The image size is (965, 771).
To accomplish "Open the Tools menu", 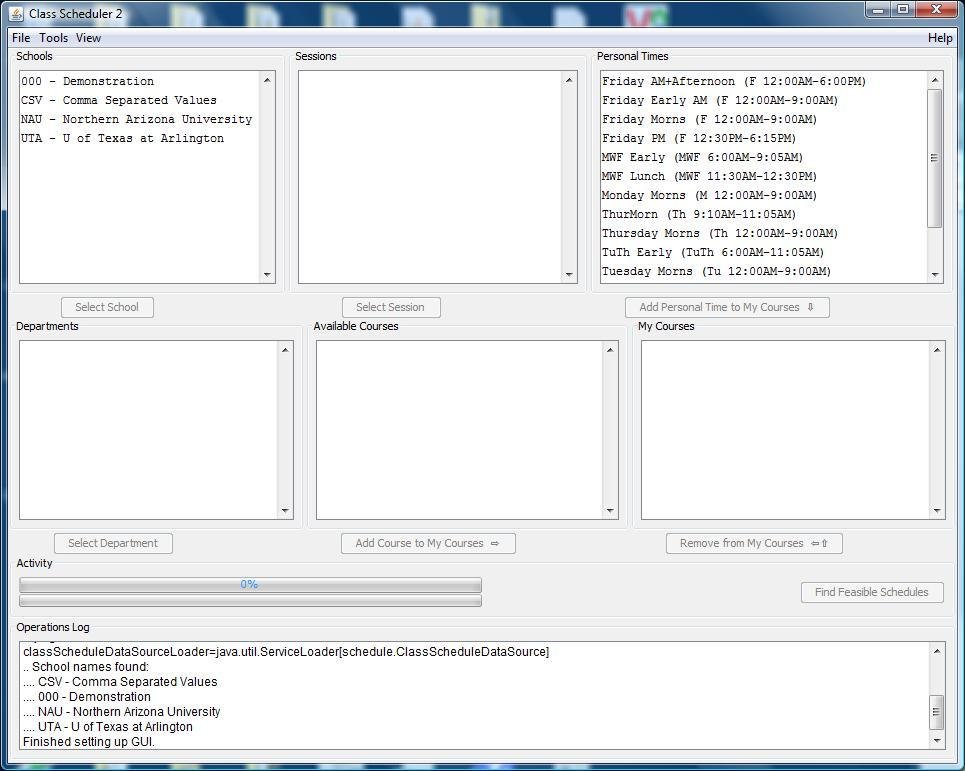I will click(x=53, y=37).
